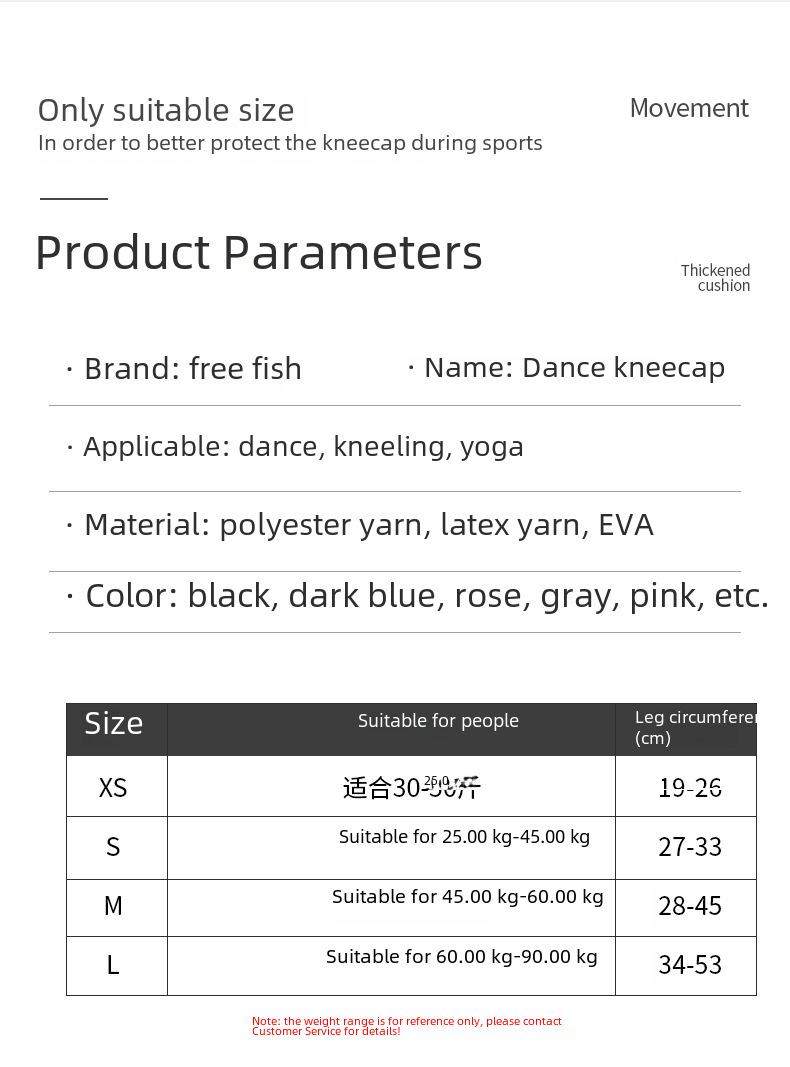Select the M size cell
The height and width of the screenshot is (1067, 790).
click(113, 906)
